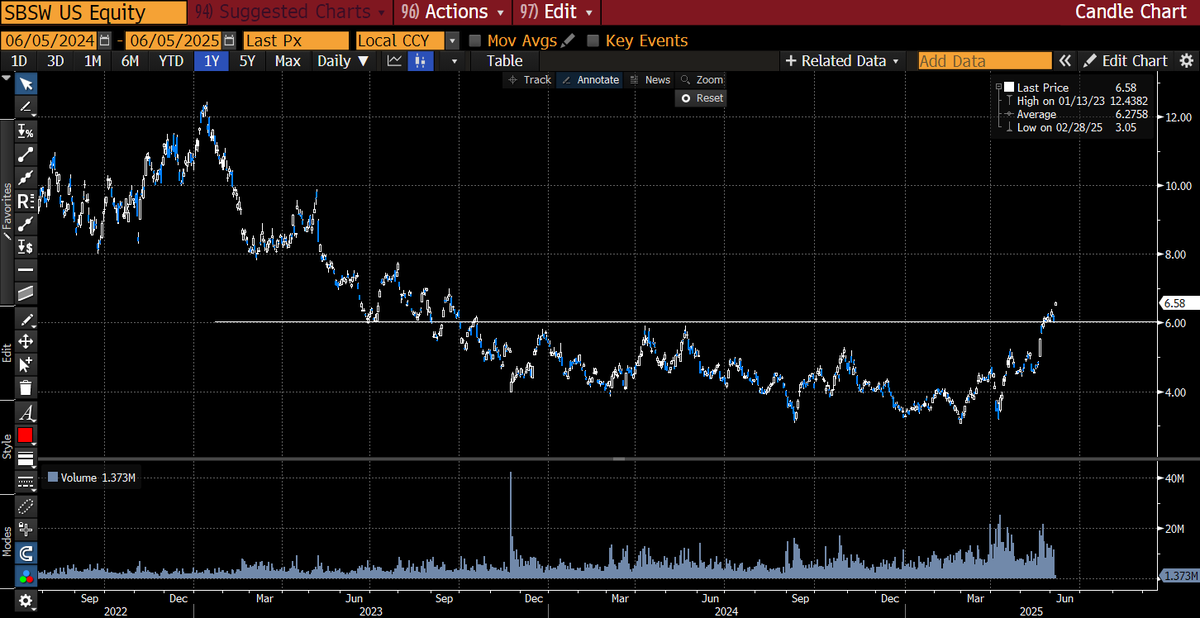Select the trend line segment tool
Screen dimensions: 1200x618
tap(26, 154)
